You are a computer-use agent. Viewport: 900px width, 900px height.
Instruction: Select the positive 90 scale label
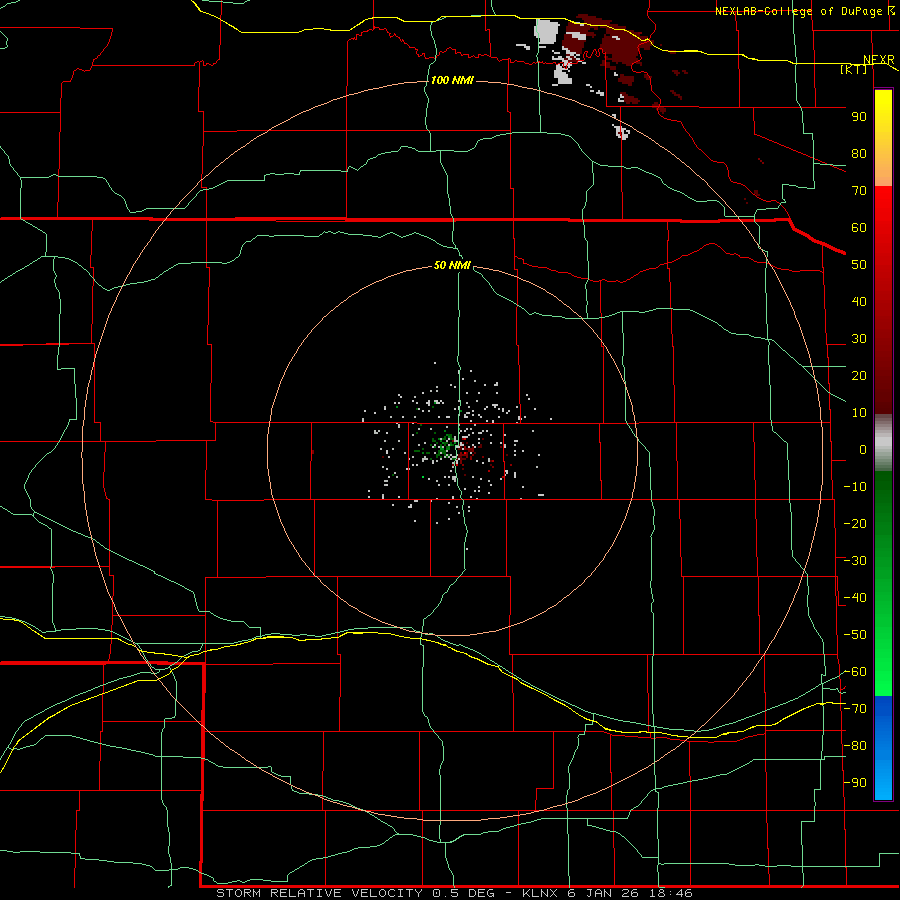859,117
